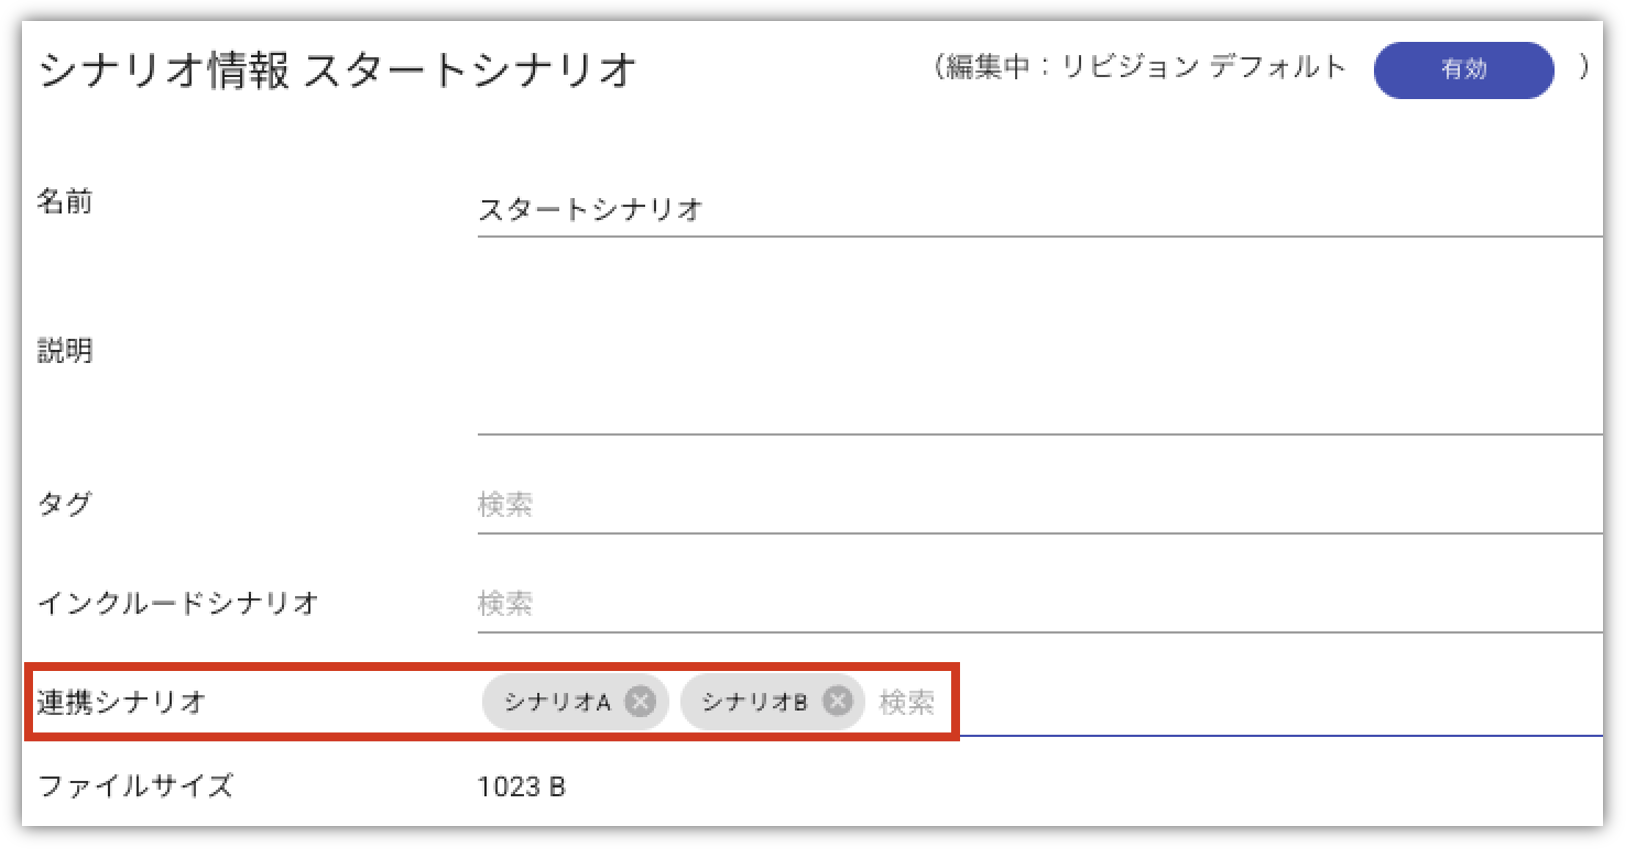Image resolution: width=1628 pixels, height=850 pixels.
Task: Click the タグ field label
Action: pos(65,503)
